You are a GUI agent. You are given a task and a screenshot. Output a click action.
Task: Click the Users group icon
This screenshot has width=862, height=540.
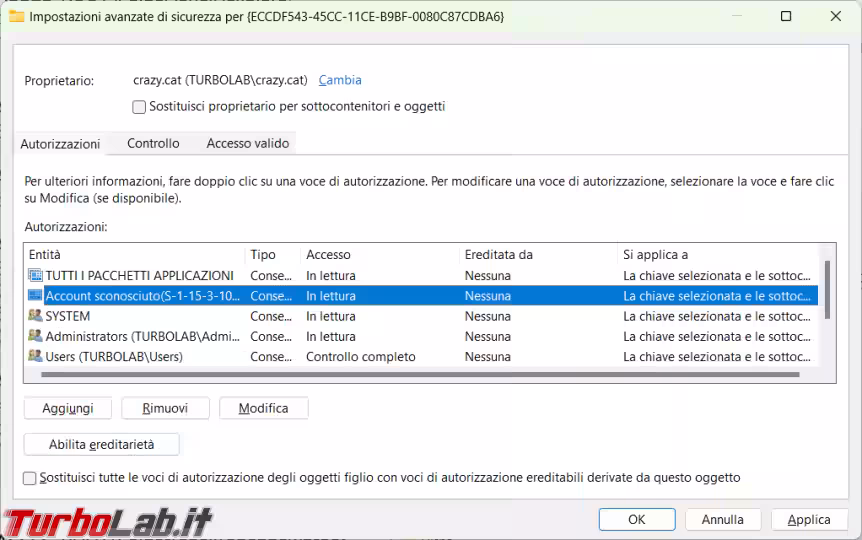(35, 357)
